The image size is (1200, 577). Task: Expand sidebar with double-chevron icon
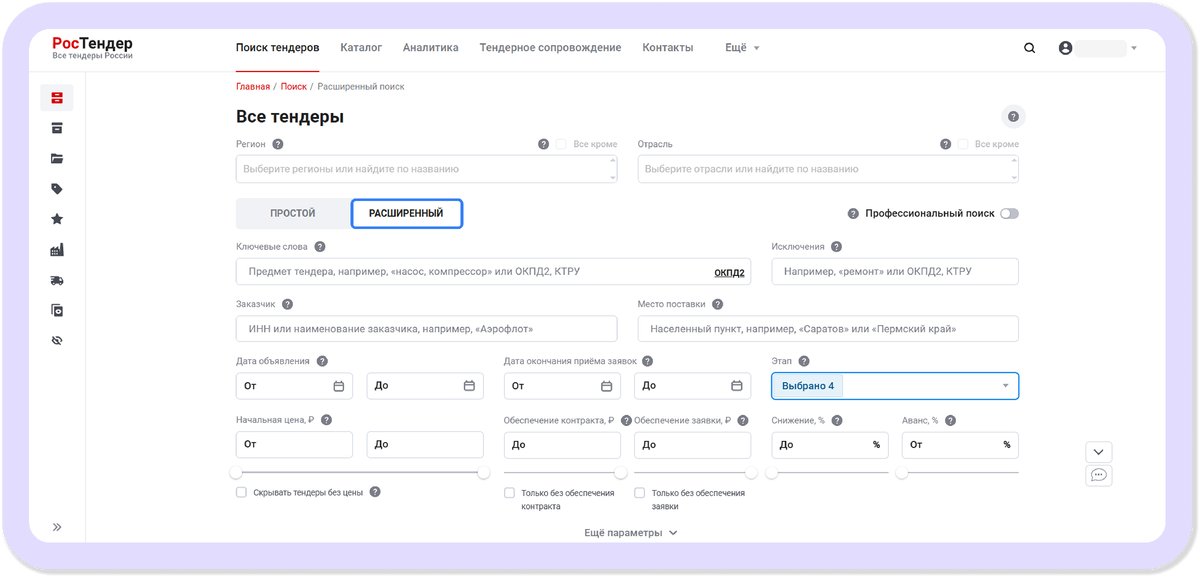(x=57, y=527)
